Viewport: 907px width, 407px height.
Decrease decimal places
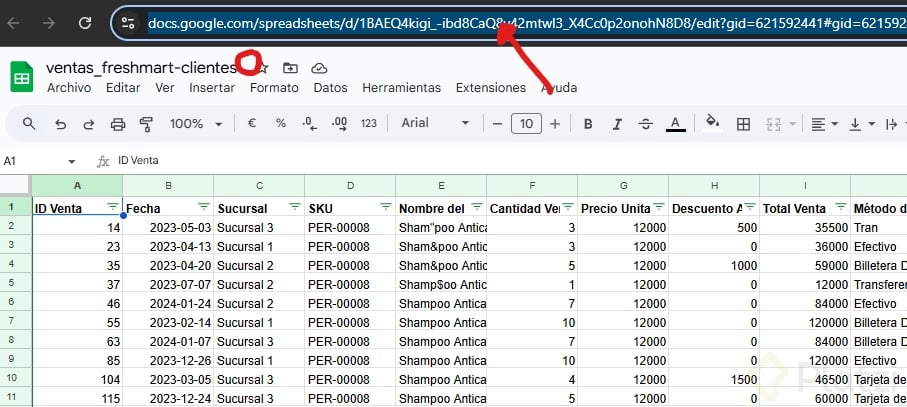pos(310,124)
